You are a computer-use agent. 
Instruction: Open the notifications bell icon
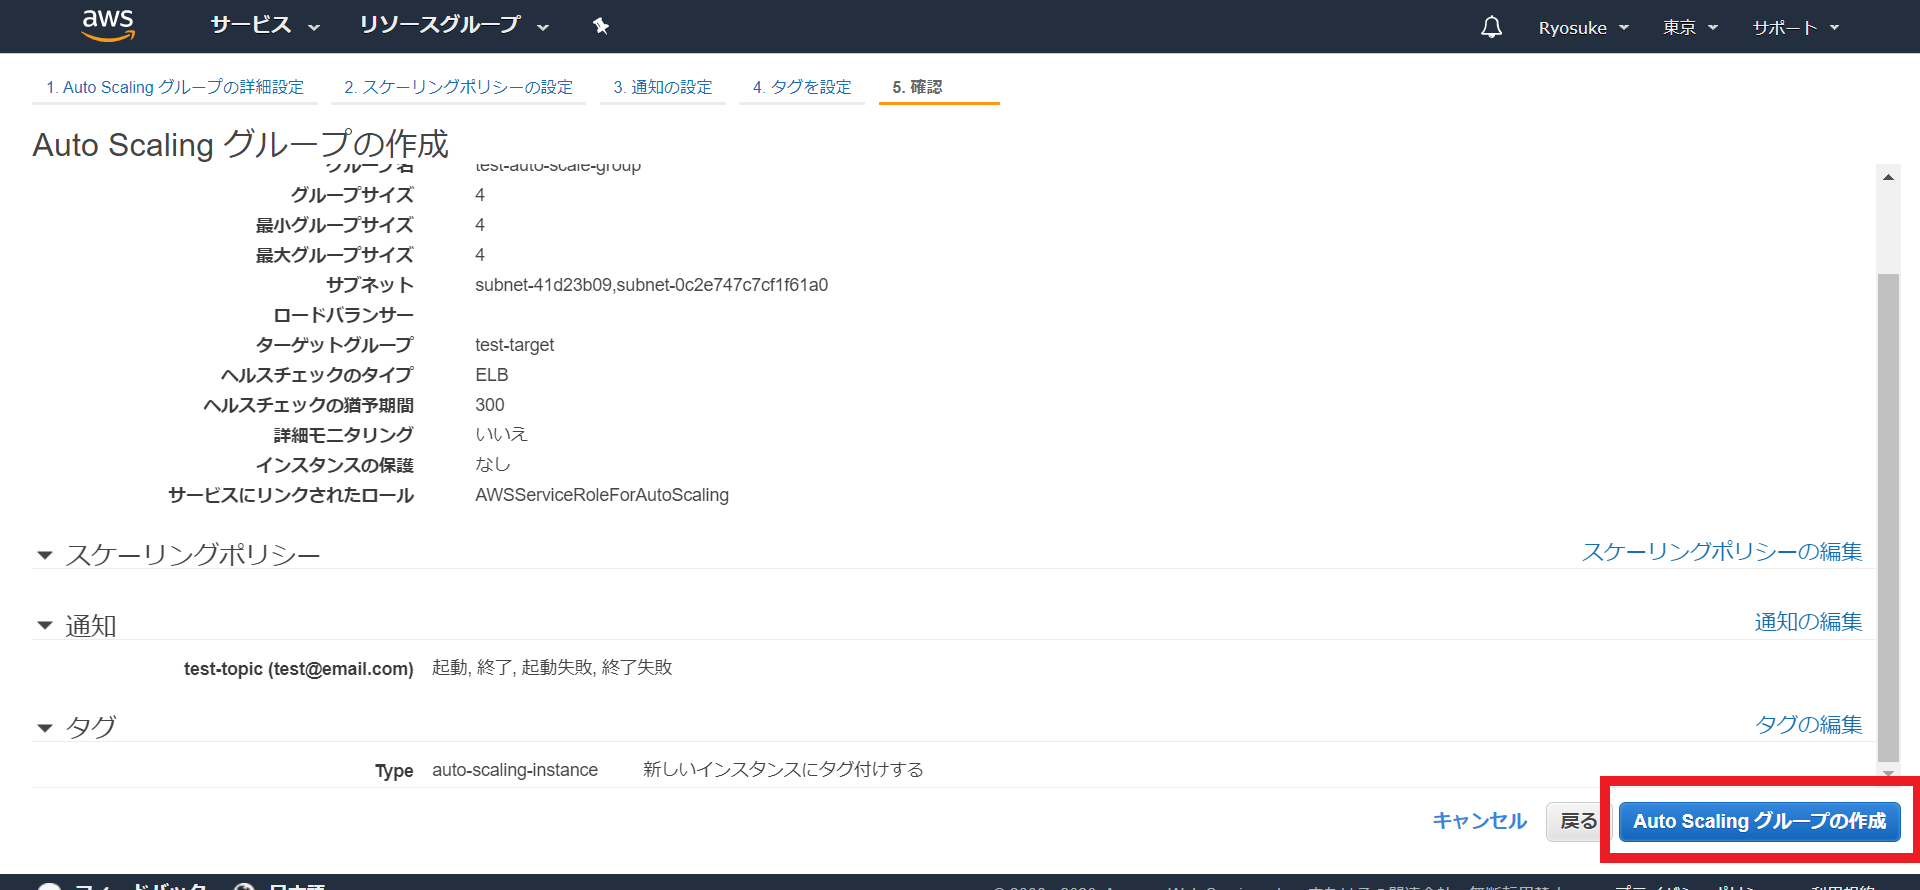click(1491, 27)
